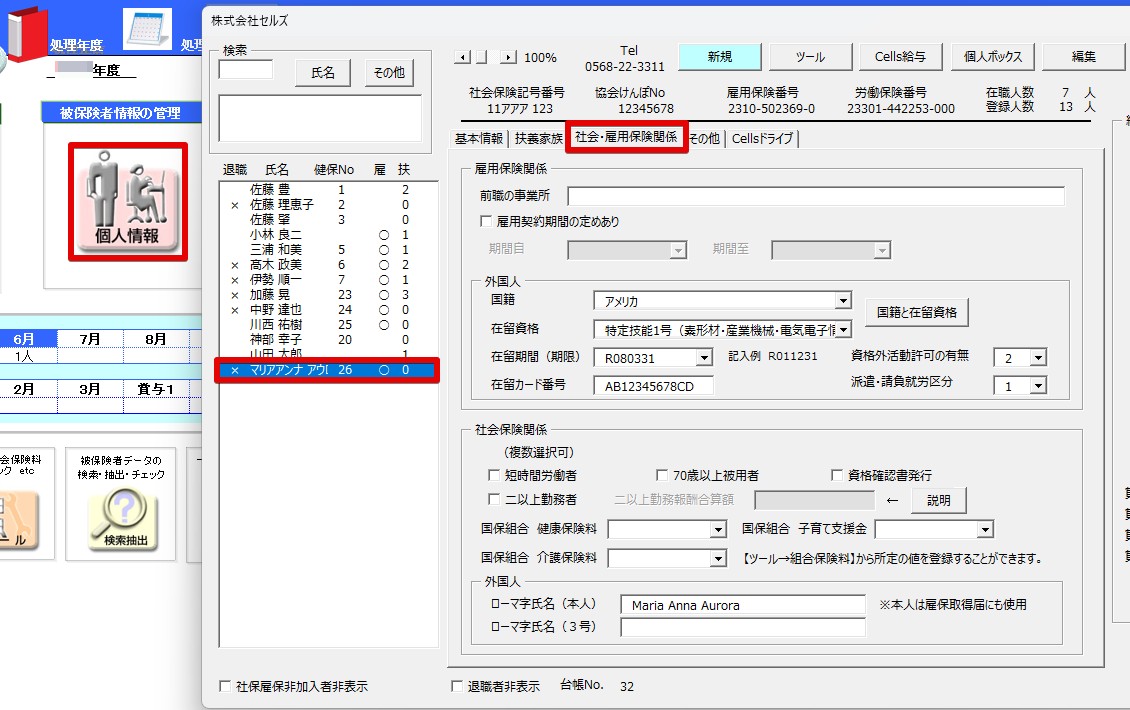Open 派遣・請負就労区分 dropdown
This screenshot has width=1130, height=710.
[1037, 386]
